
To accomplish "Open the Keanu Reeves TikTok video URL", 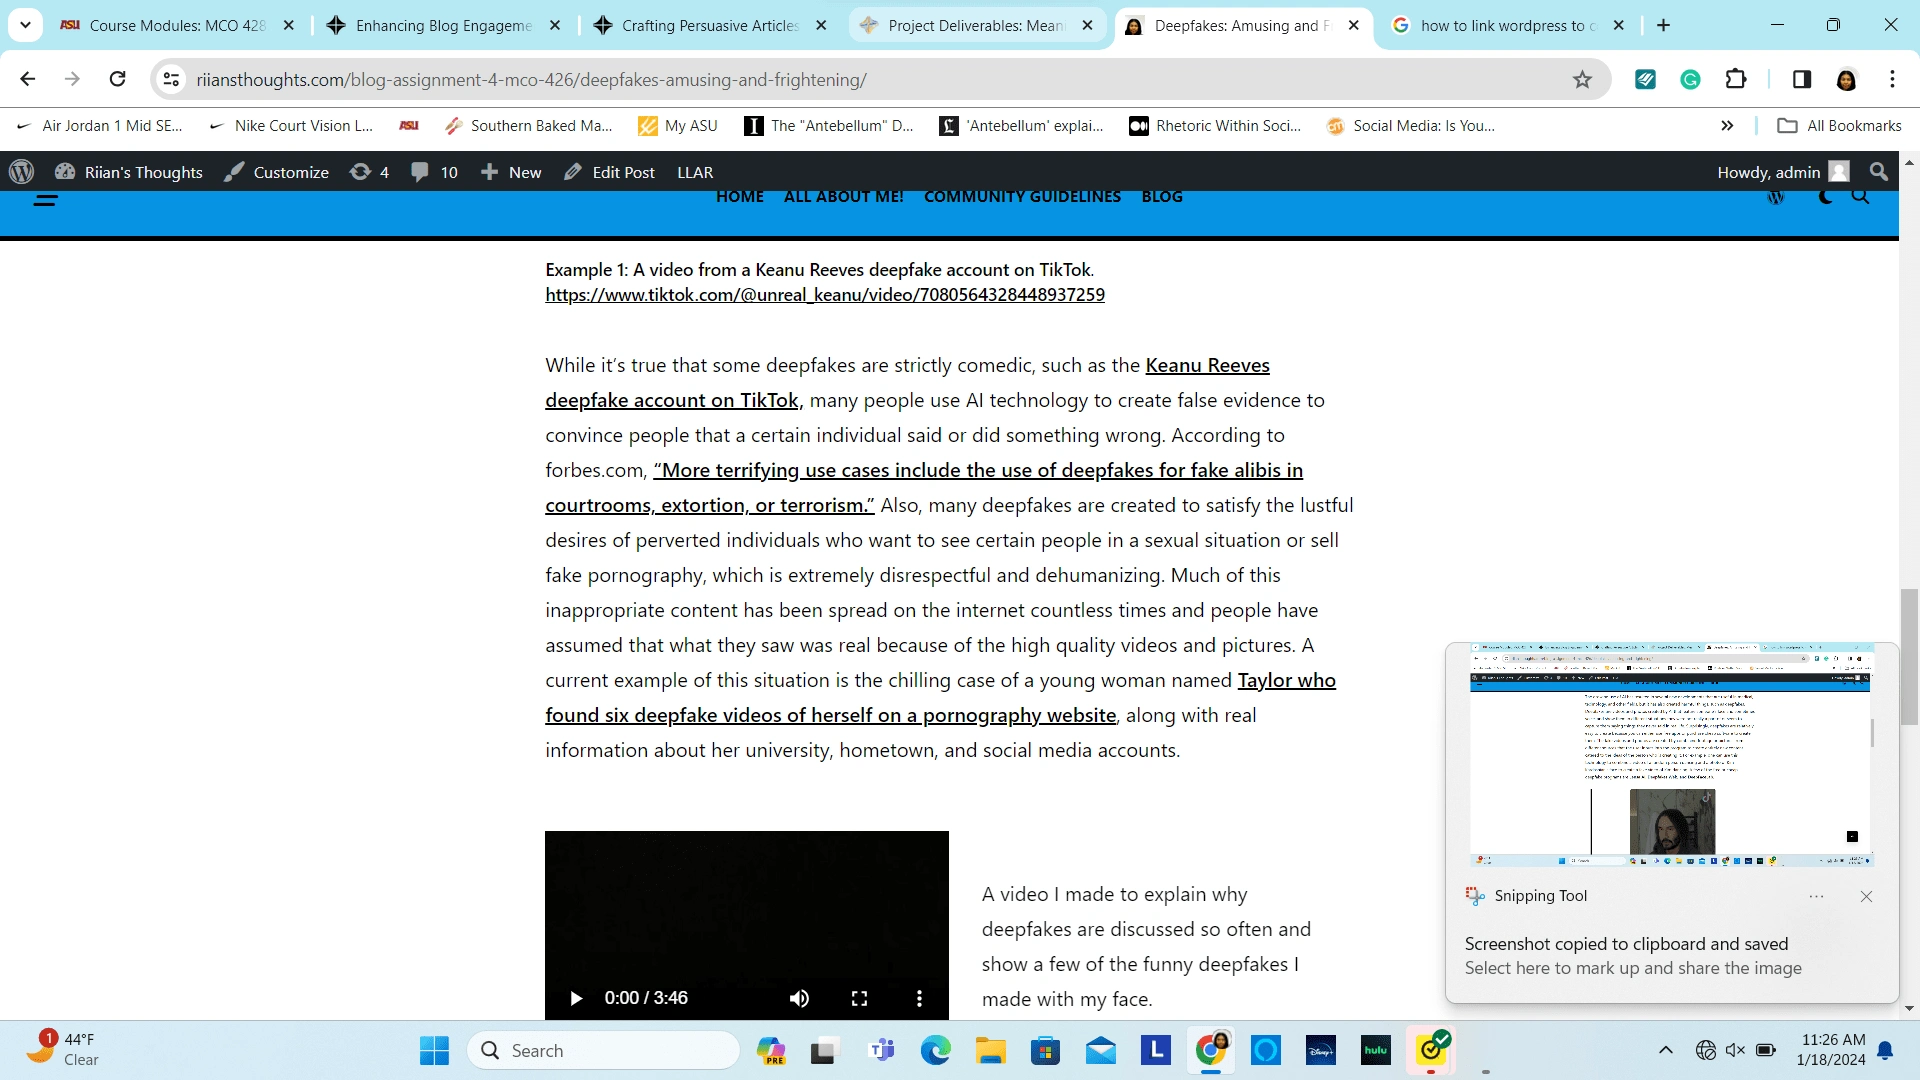I will point(824,295).
